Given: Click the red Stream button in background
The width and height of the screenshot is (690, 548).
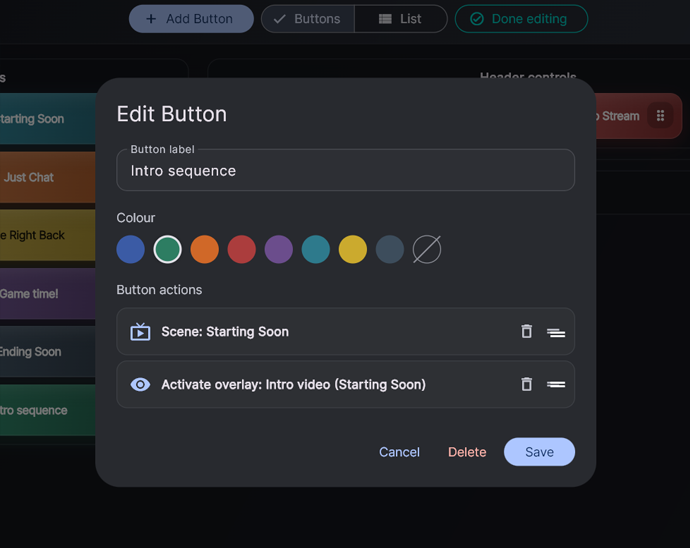Looking at the screenshot, I should (x=639, y=116).
